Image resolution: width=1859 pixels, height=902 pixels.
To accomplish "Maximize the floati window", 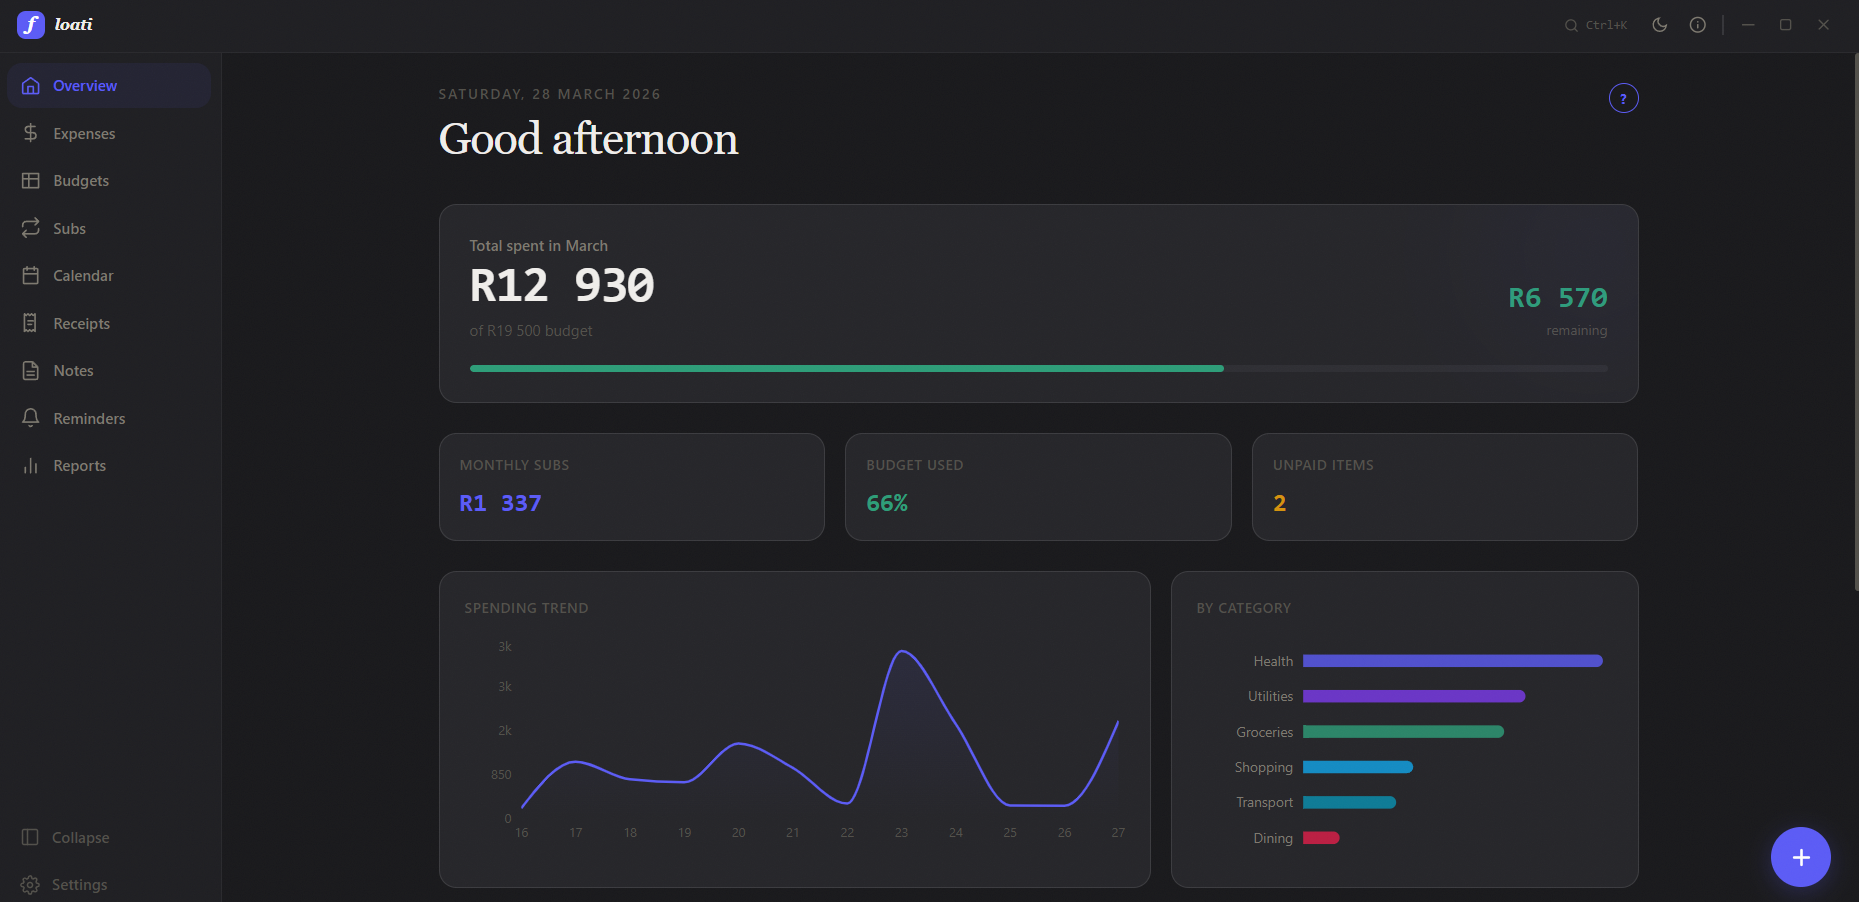I will point(1786,25).
